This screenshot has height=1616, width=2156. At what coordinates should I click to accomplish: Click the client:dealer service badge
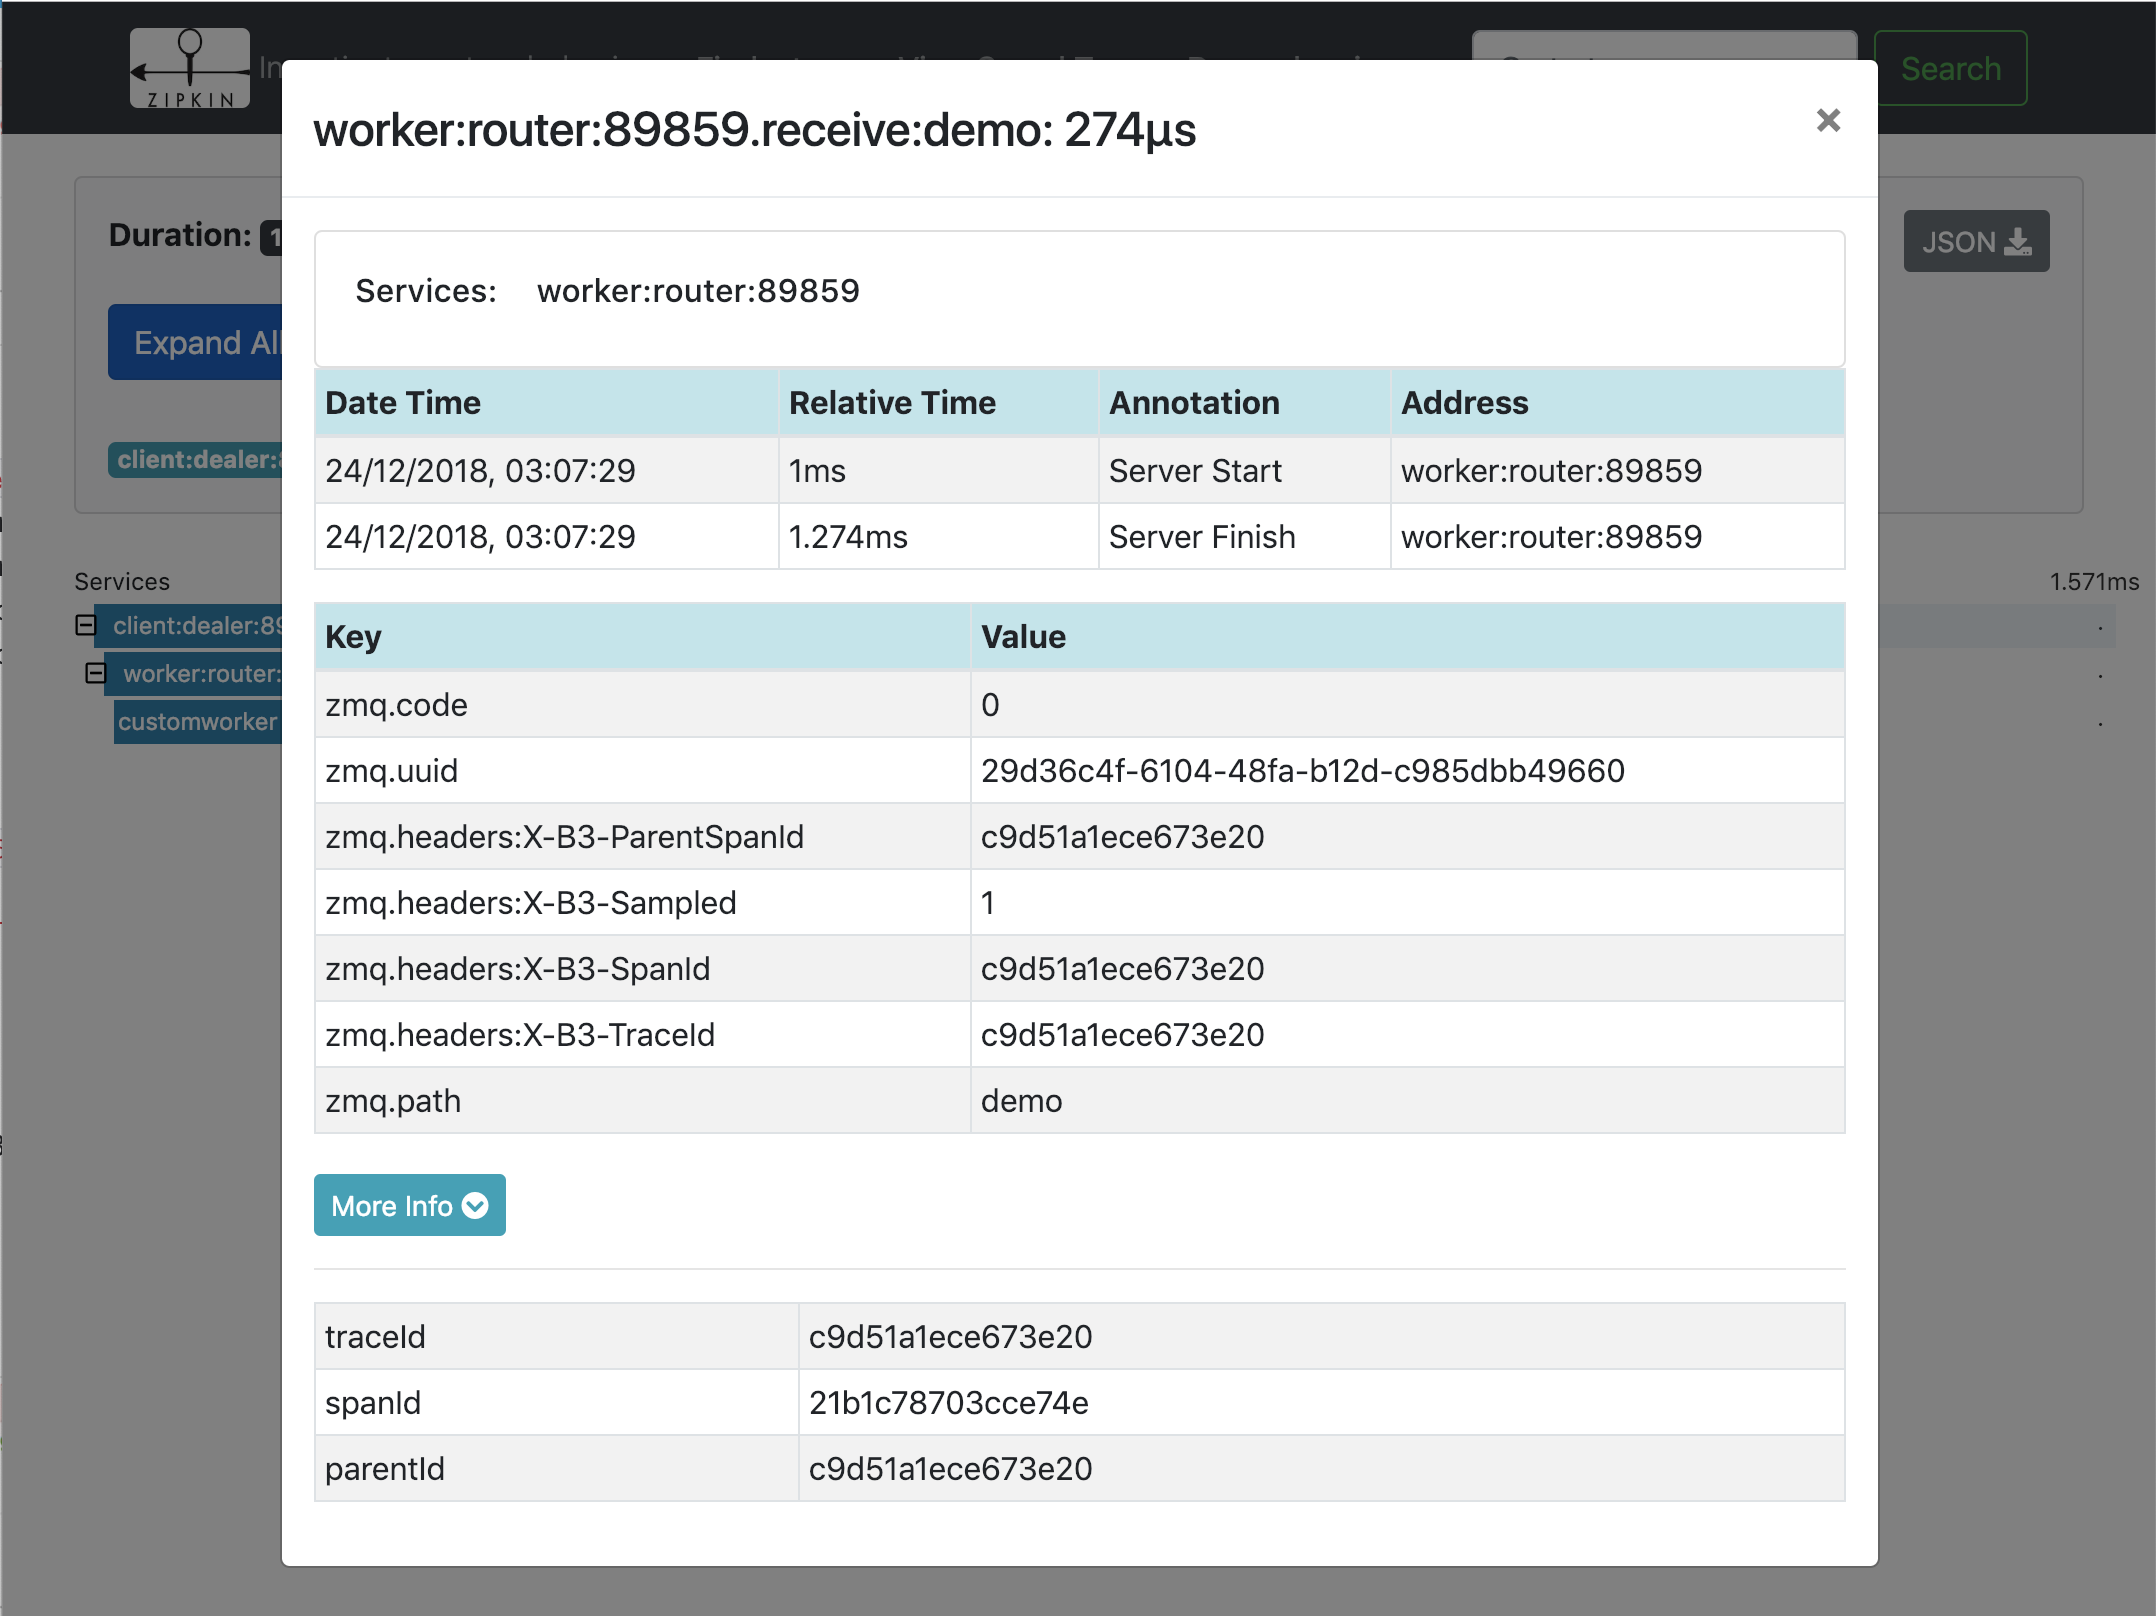(196, 459)
